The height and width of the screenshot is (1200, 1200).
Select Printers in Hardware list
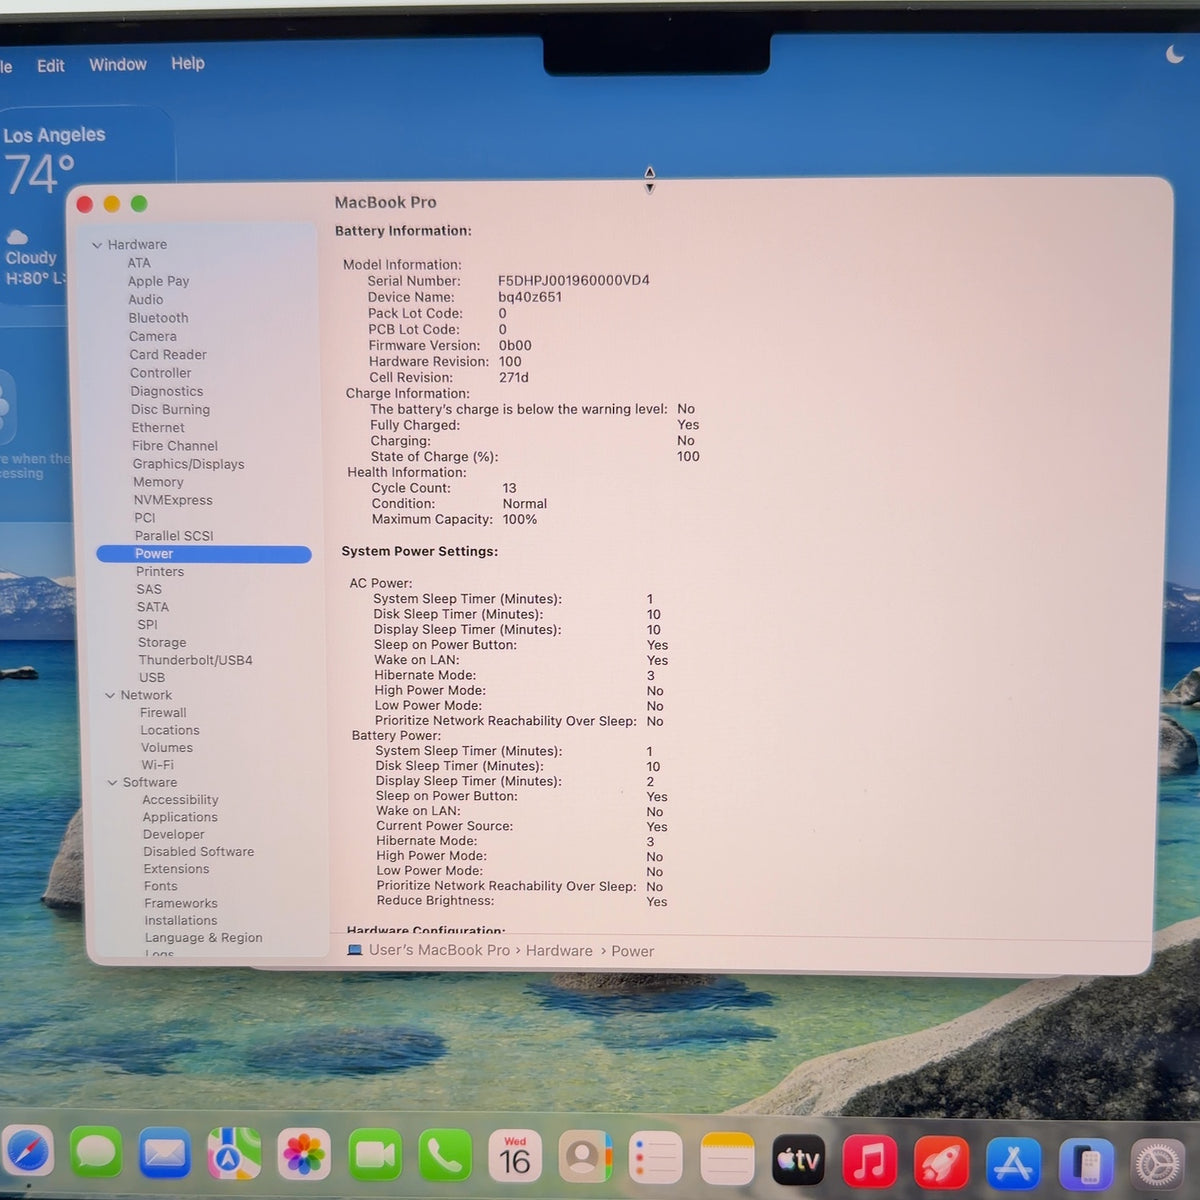pyautogui.click(x=160, y=572)
